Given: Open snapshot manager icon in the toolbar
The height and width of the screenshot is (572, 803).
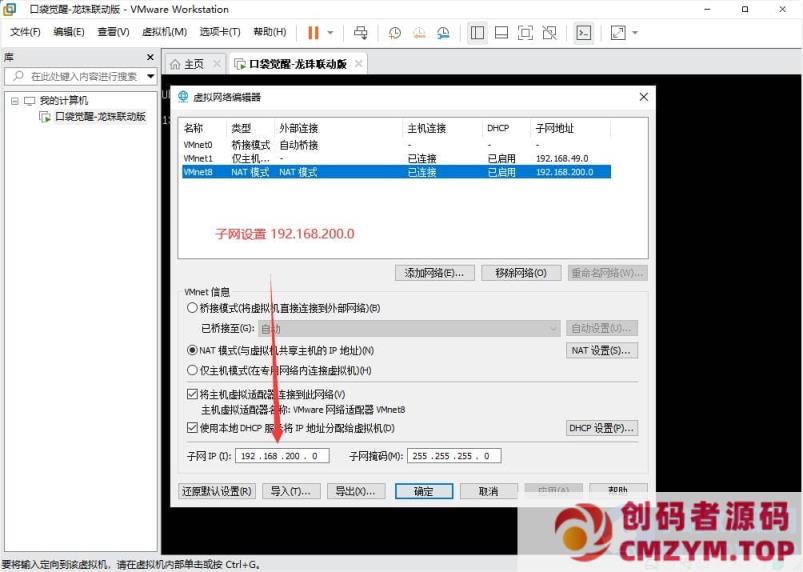Looking at the screenshot, I should [x=443, y=33].
